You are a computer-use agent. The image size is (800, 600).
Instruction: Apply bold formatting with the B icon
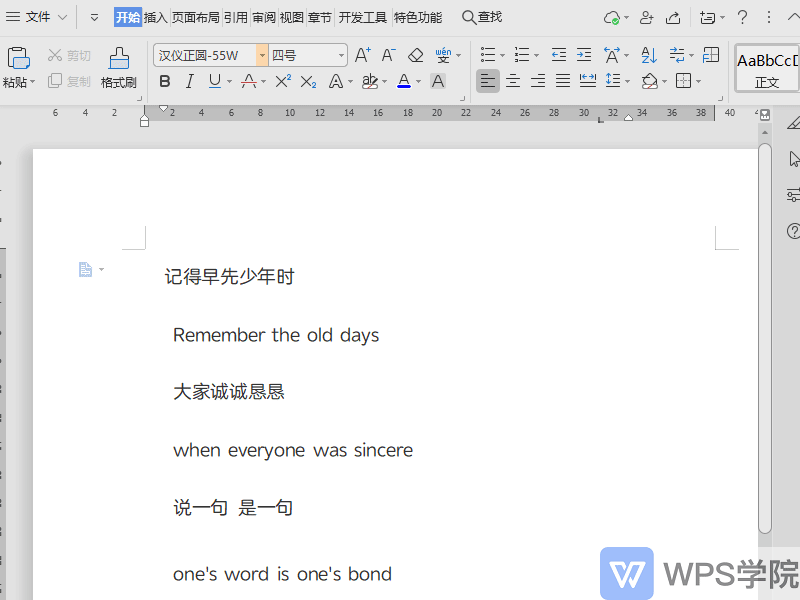[x=164, y=81]
